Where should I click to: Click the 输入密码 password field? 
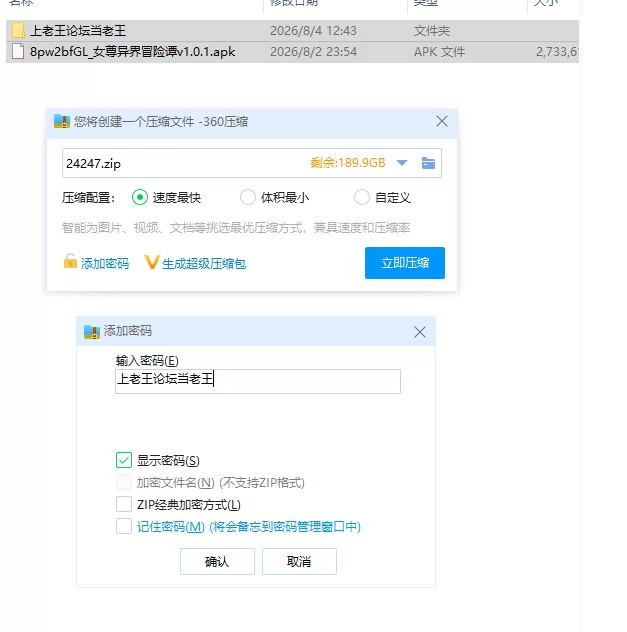tap(258, 381)
